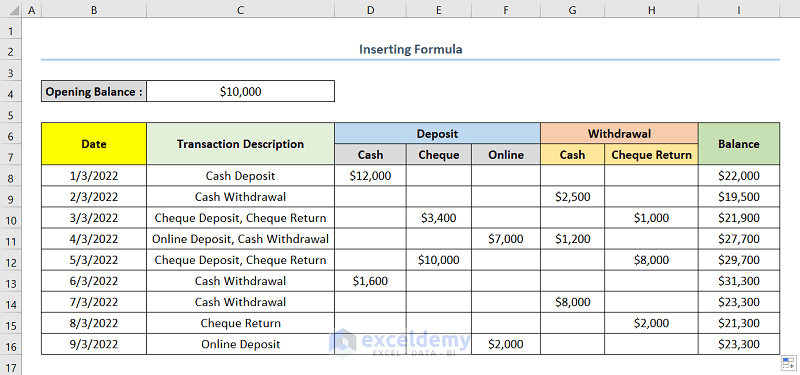Click the $19,500 balance cell

click(739, 196)
